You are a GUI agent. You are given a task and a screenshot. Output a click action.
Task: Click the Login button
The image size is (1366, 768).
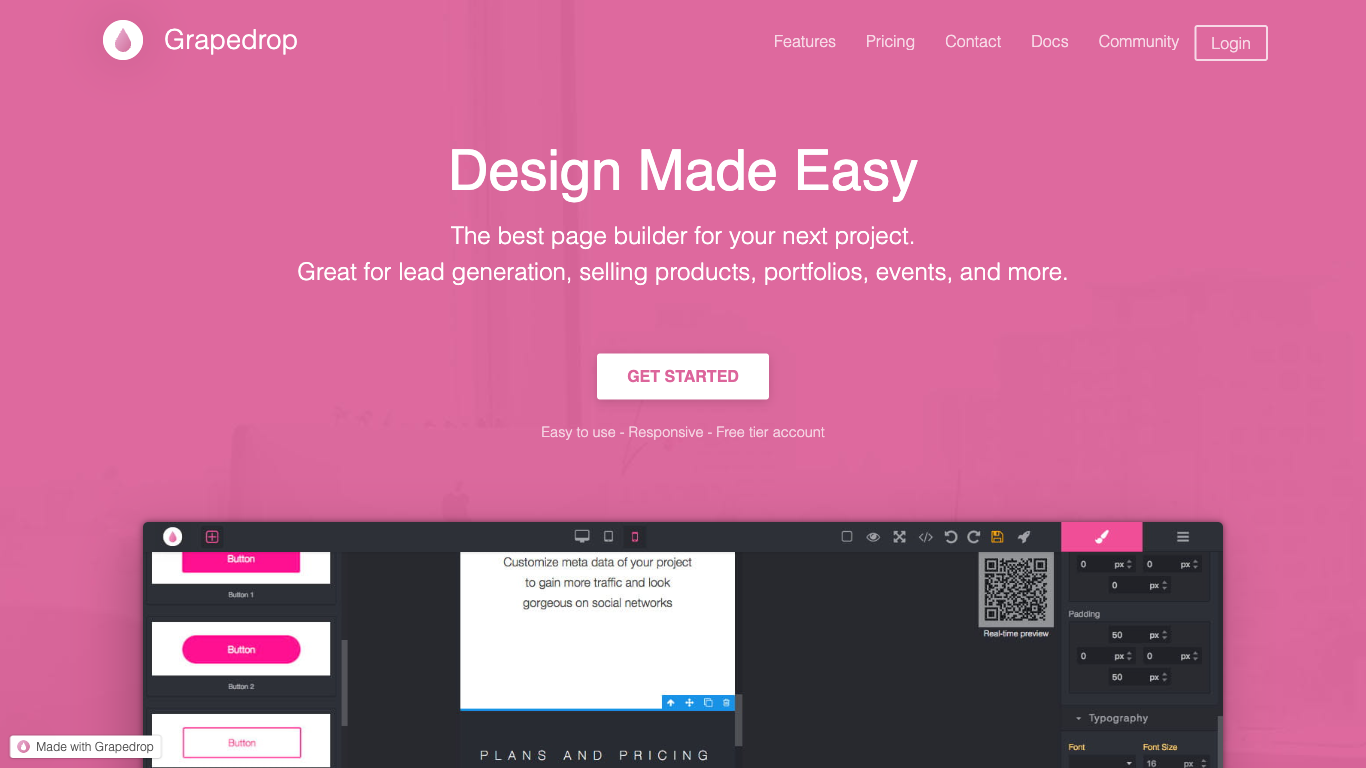coord(1230,43)
